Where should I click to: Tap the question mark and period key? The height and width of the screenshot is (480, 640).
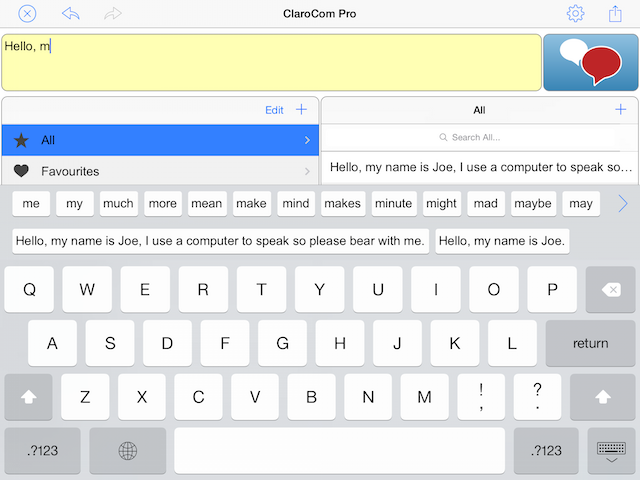click(538, 397)
